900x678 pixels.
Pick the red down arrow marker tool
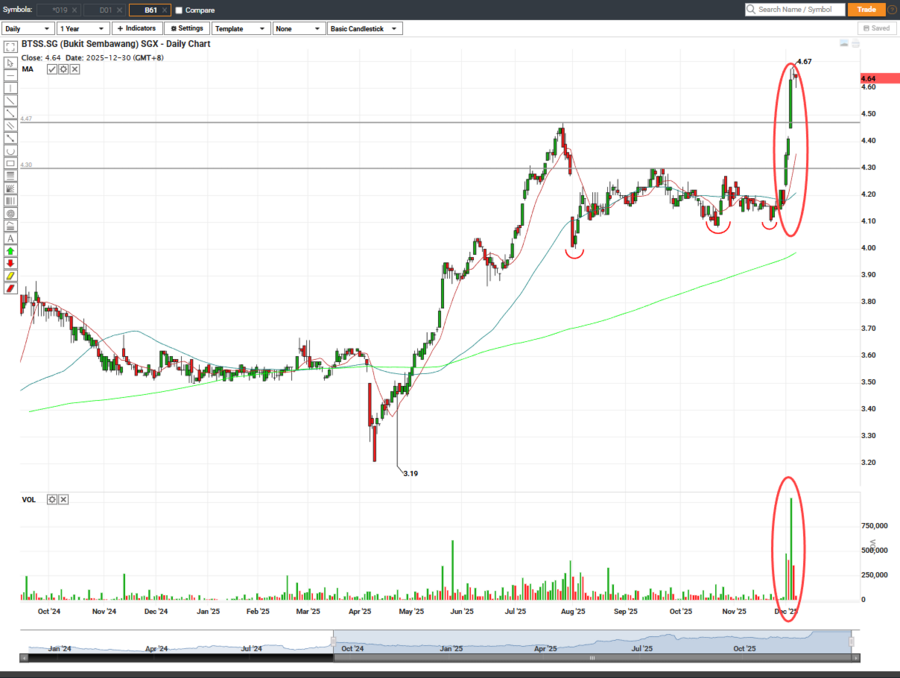(x=10, y=263)
